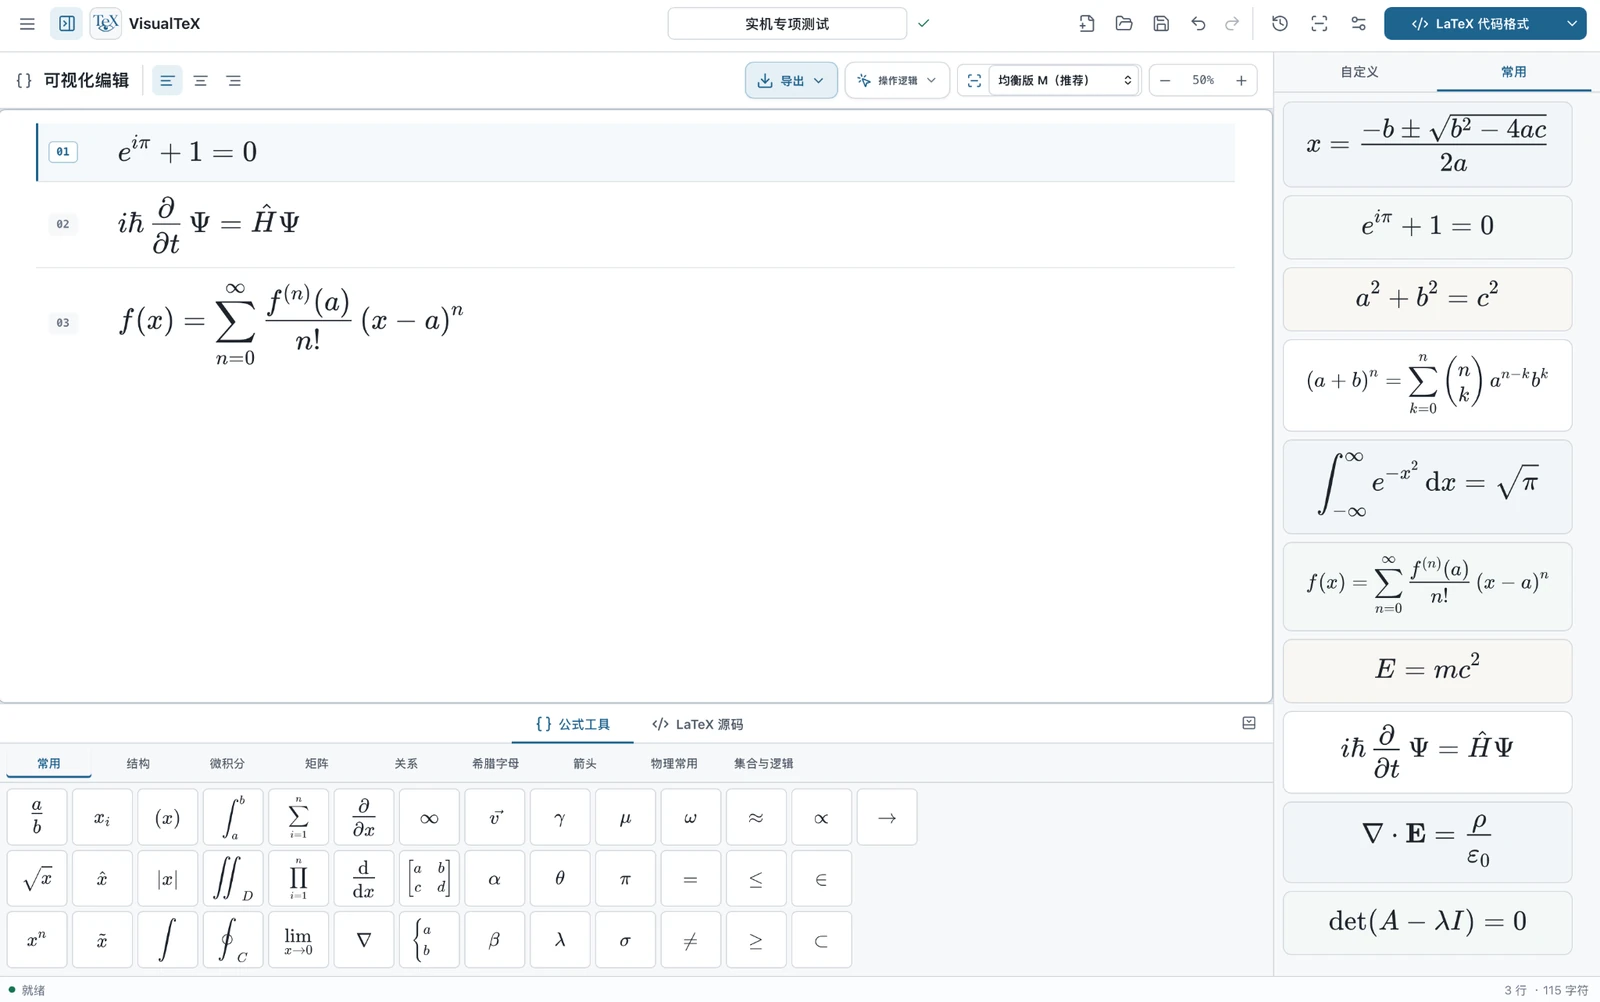Insert the det(A − λI) = 0 template
This screenshot has height=1002, width=1600.
click(x=1427, y=922)
